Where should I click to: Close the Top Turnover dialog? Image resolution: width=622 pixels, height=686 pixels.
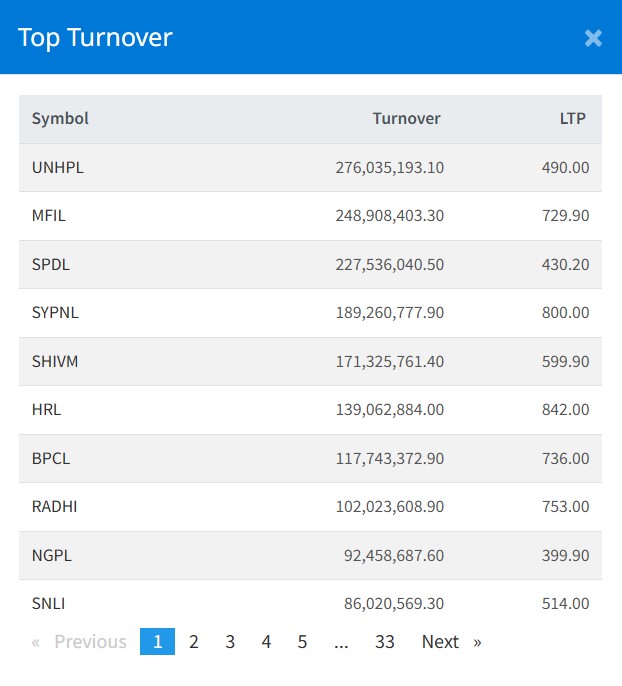[x=593, y=38]
